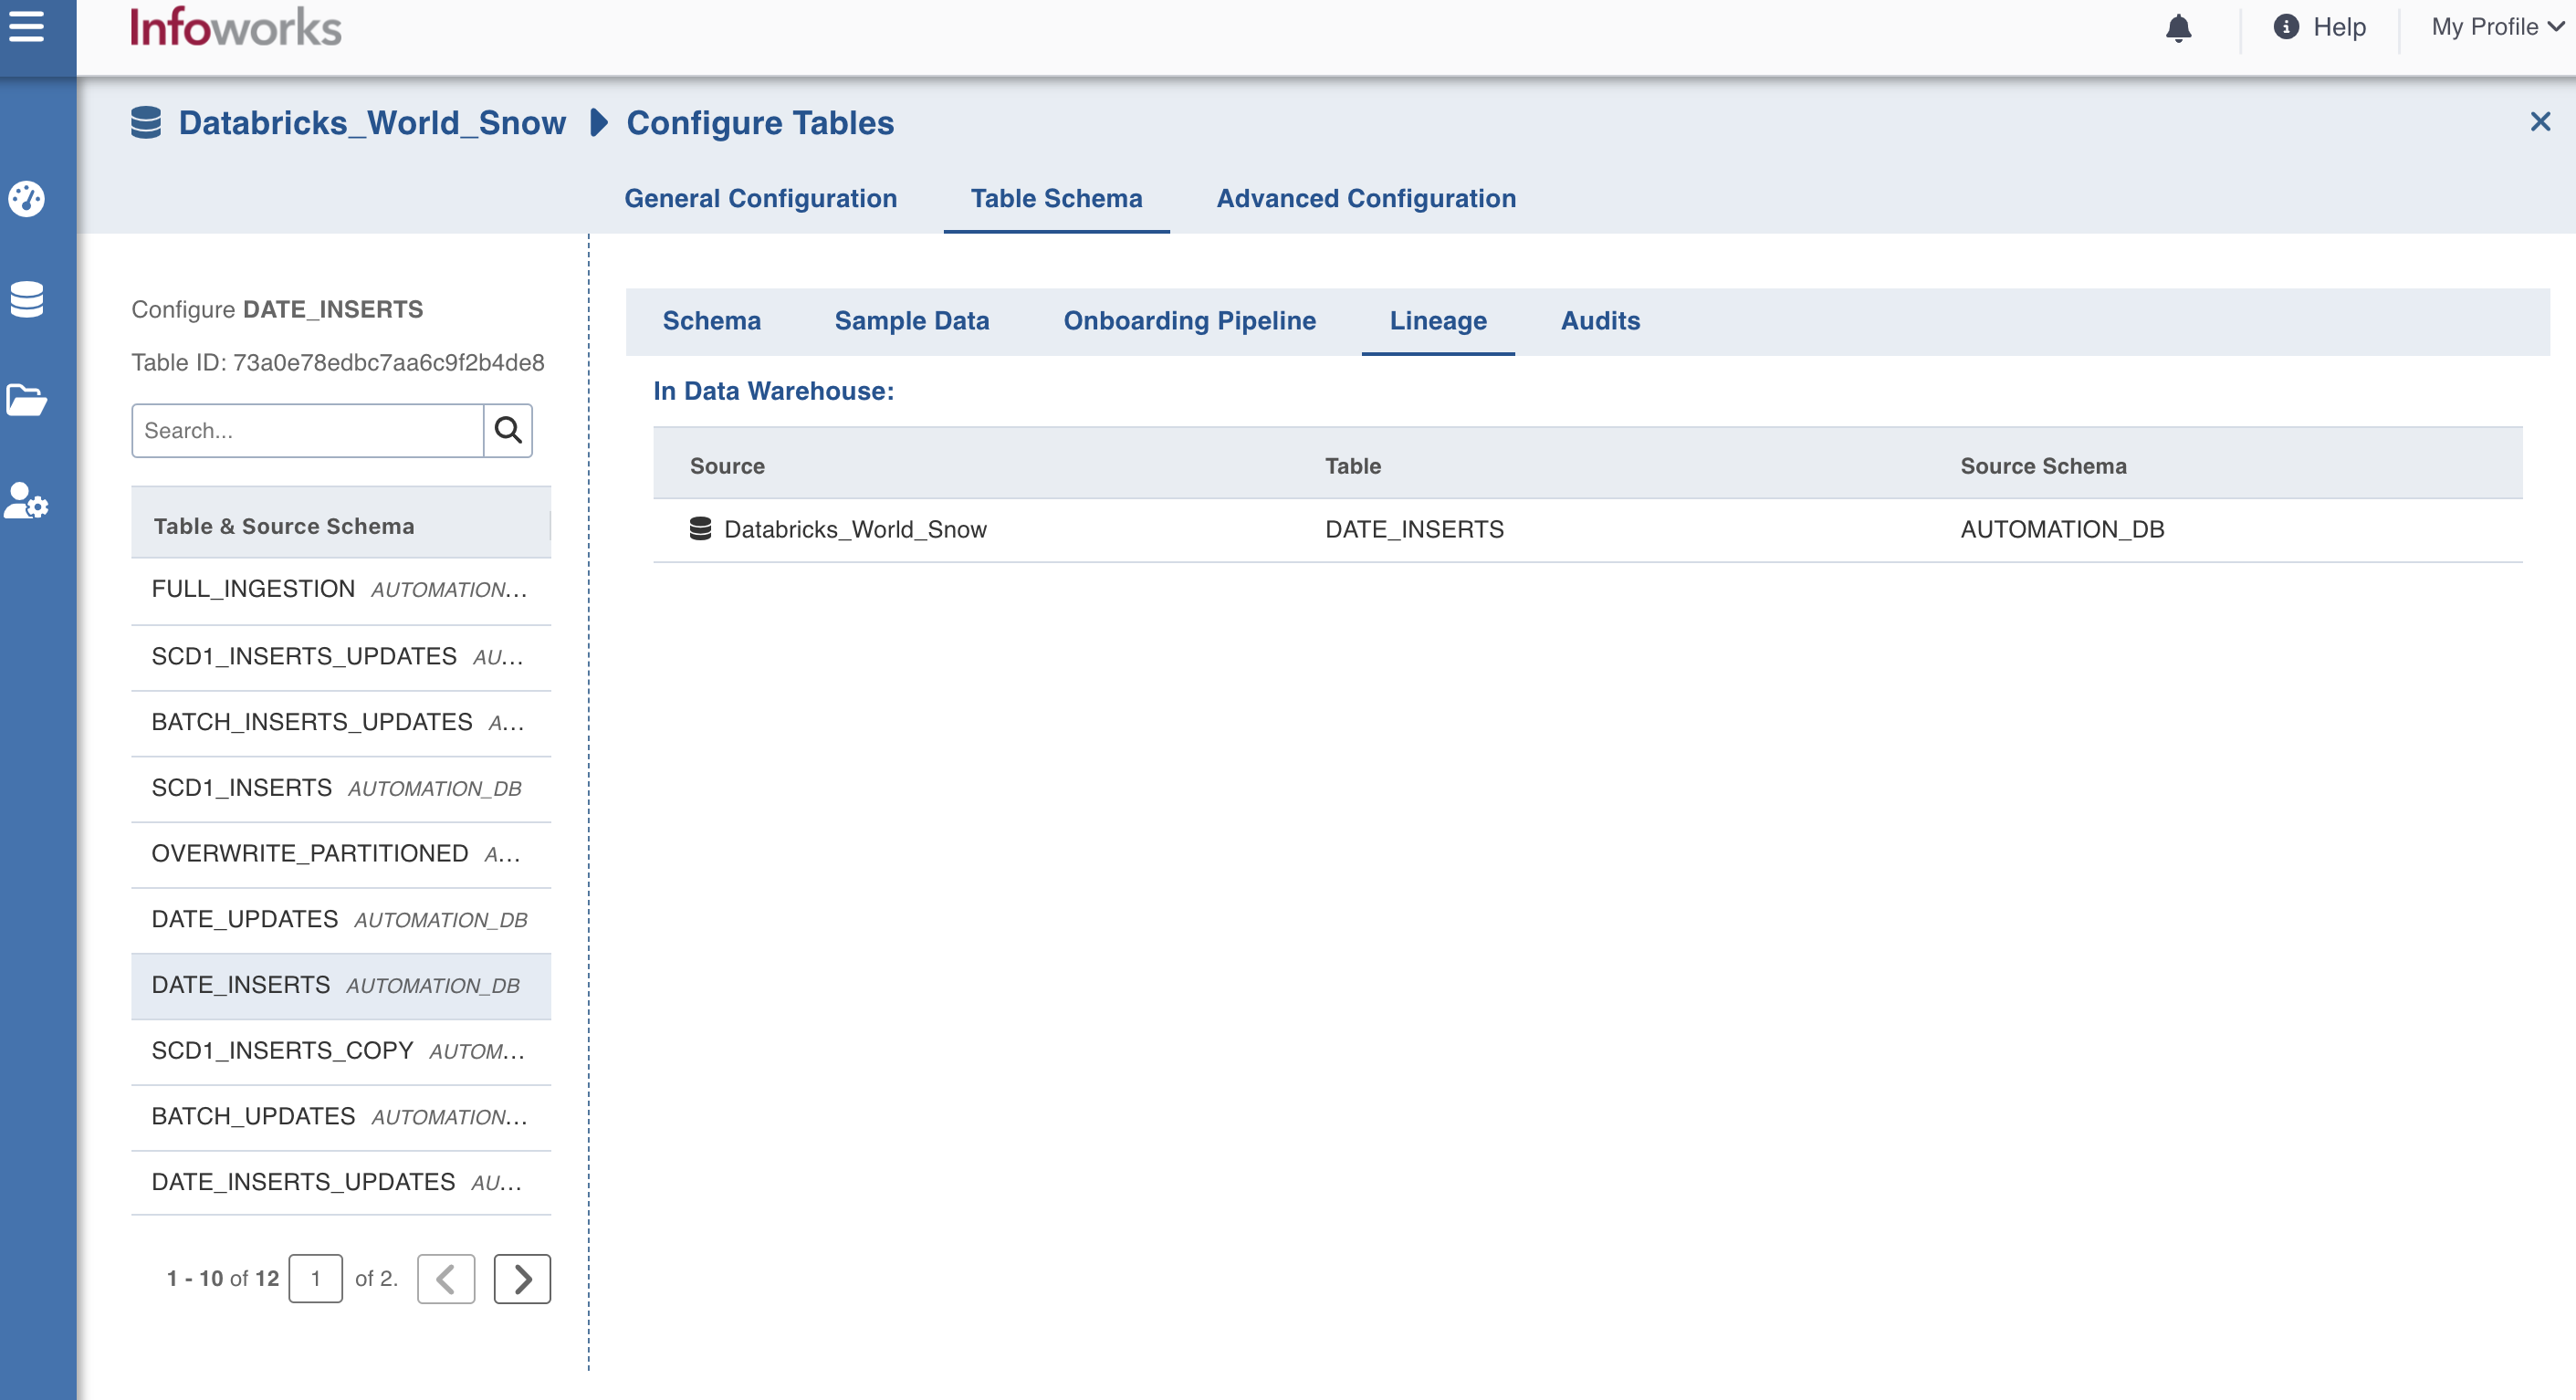Select SCD1_INSERTS_COPY table row
Image resolution: width=2576 pixels, height=1400 pixels.
[341, 1051]
